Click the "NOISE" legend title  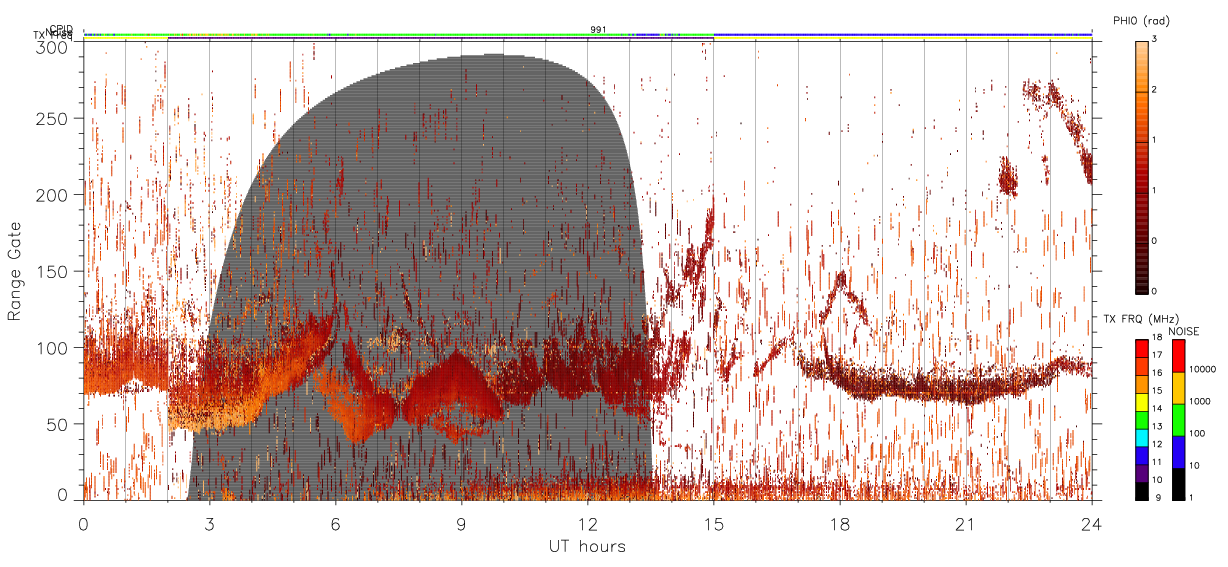pyautogui.click(x=1186, y=331)
